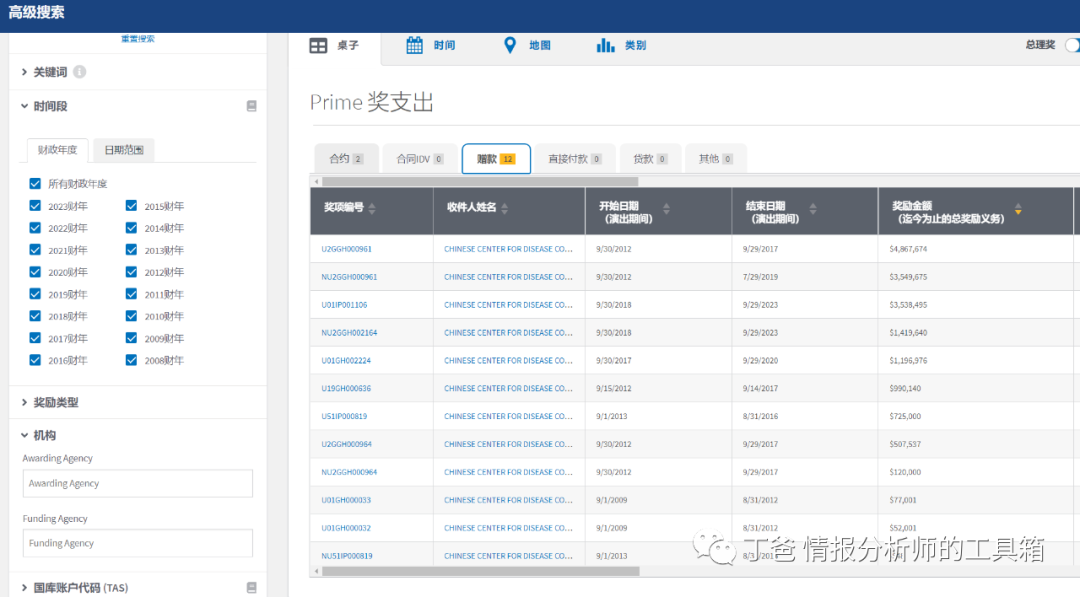Open recipient link in U2GGH000964 row
Viewport: 1080px width, 597px height.
pyautogui.click(x=508, y=444)
